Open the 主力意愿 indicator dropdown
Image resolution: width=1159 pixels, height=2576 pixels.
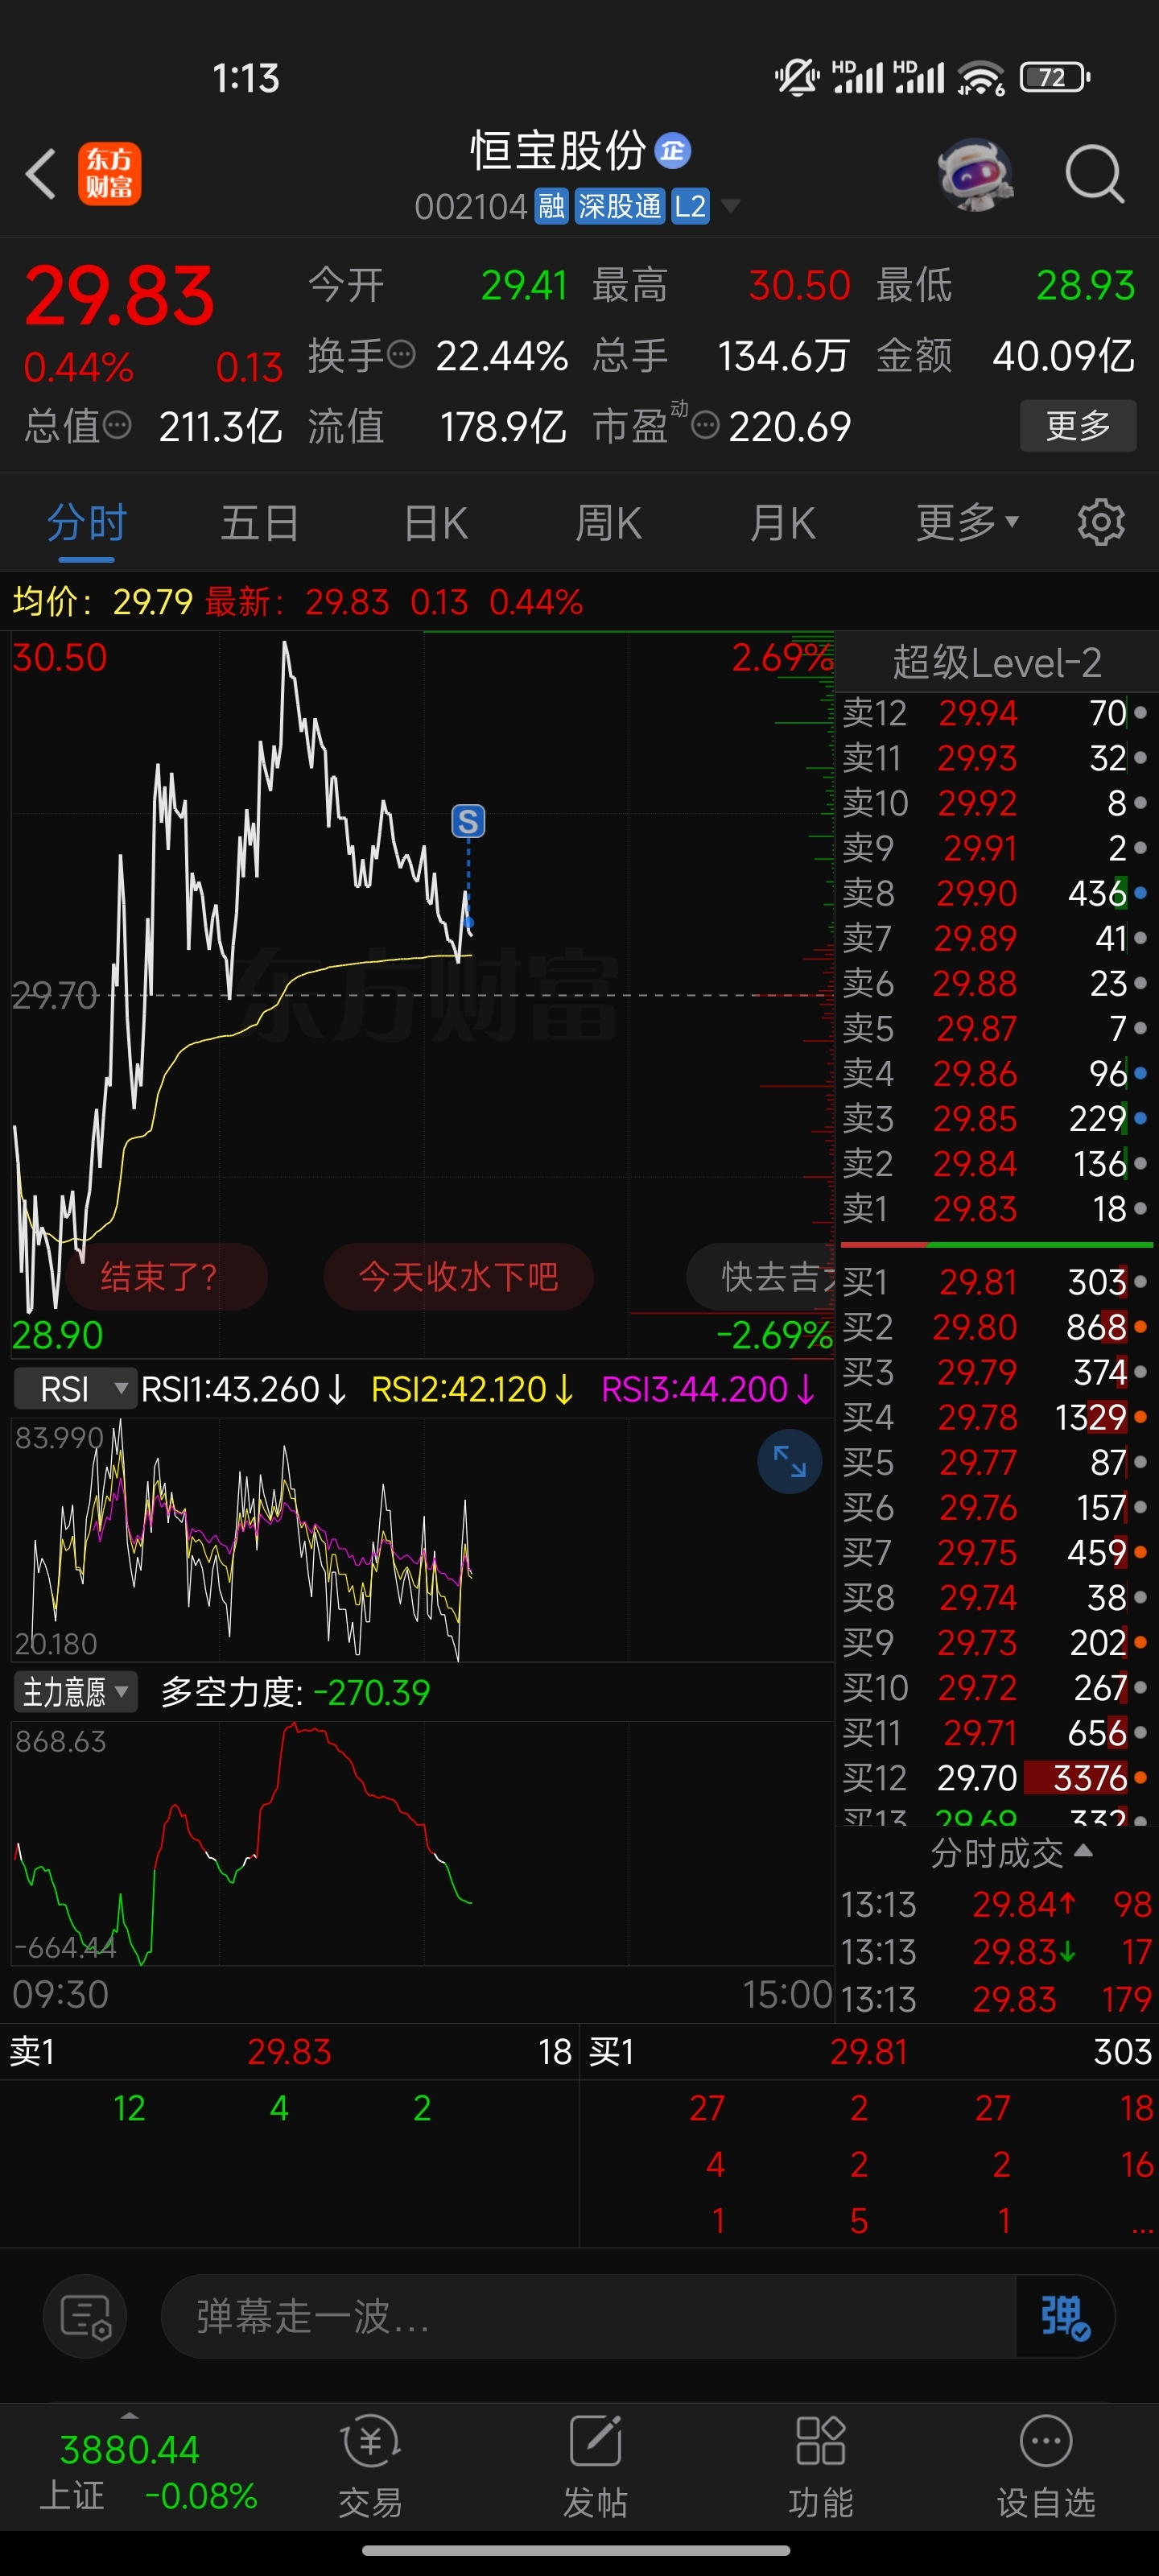pos(75,1692)
